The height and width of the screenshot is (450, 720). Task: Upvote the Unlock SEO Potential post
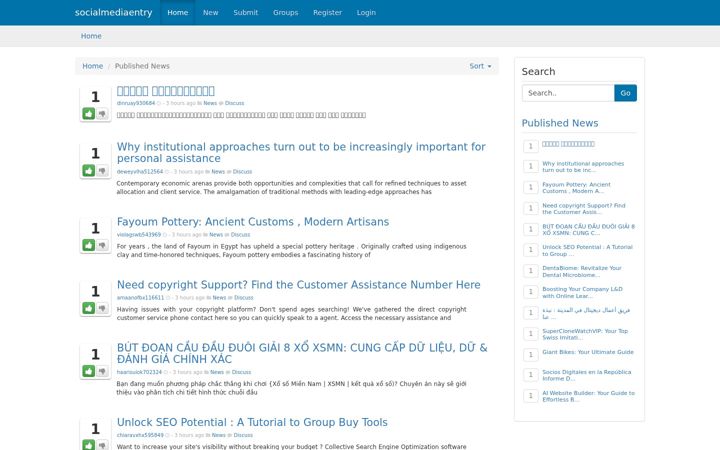[x=89, y=444]
